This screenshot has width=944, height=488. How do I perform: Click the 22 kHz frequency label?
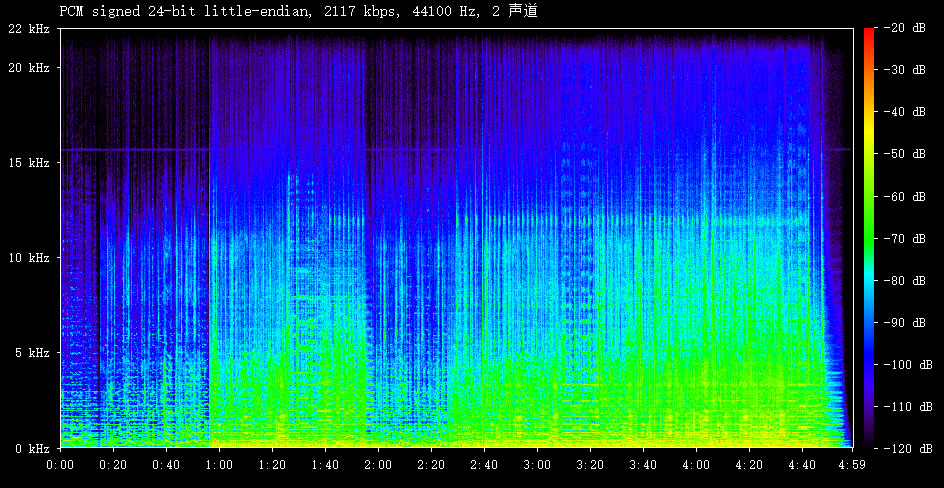coord(28,29)
